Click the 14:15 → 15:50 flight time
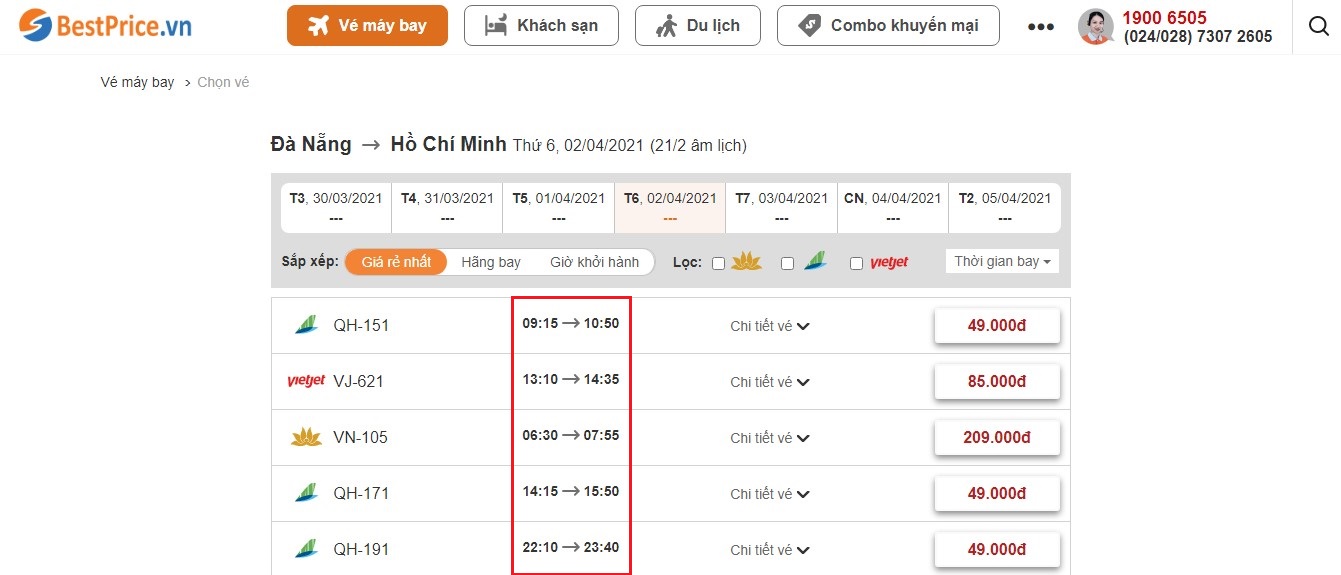Viewport: 1341px width, 575px height. point(570,491)
